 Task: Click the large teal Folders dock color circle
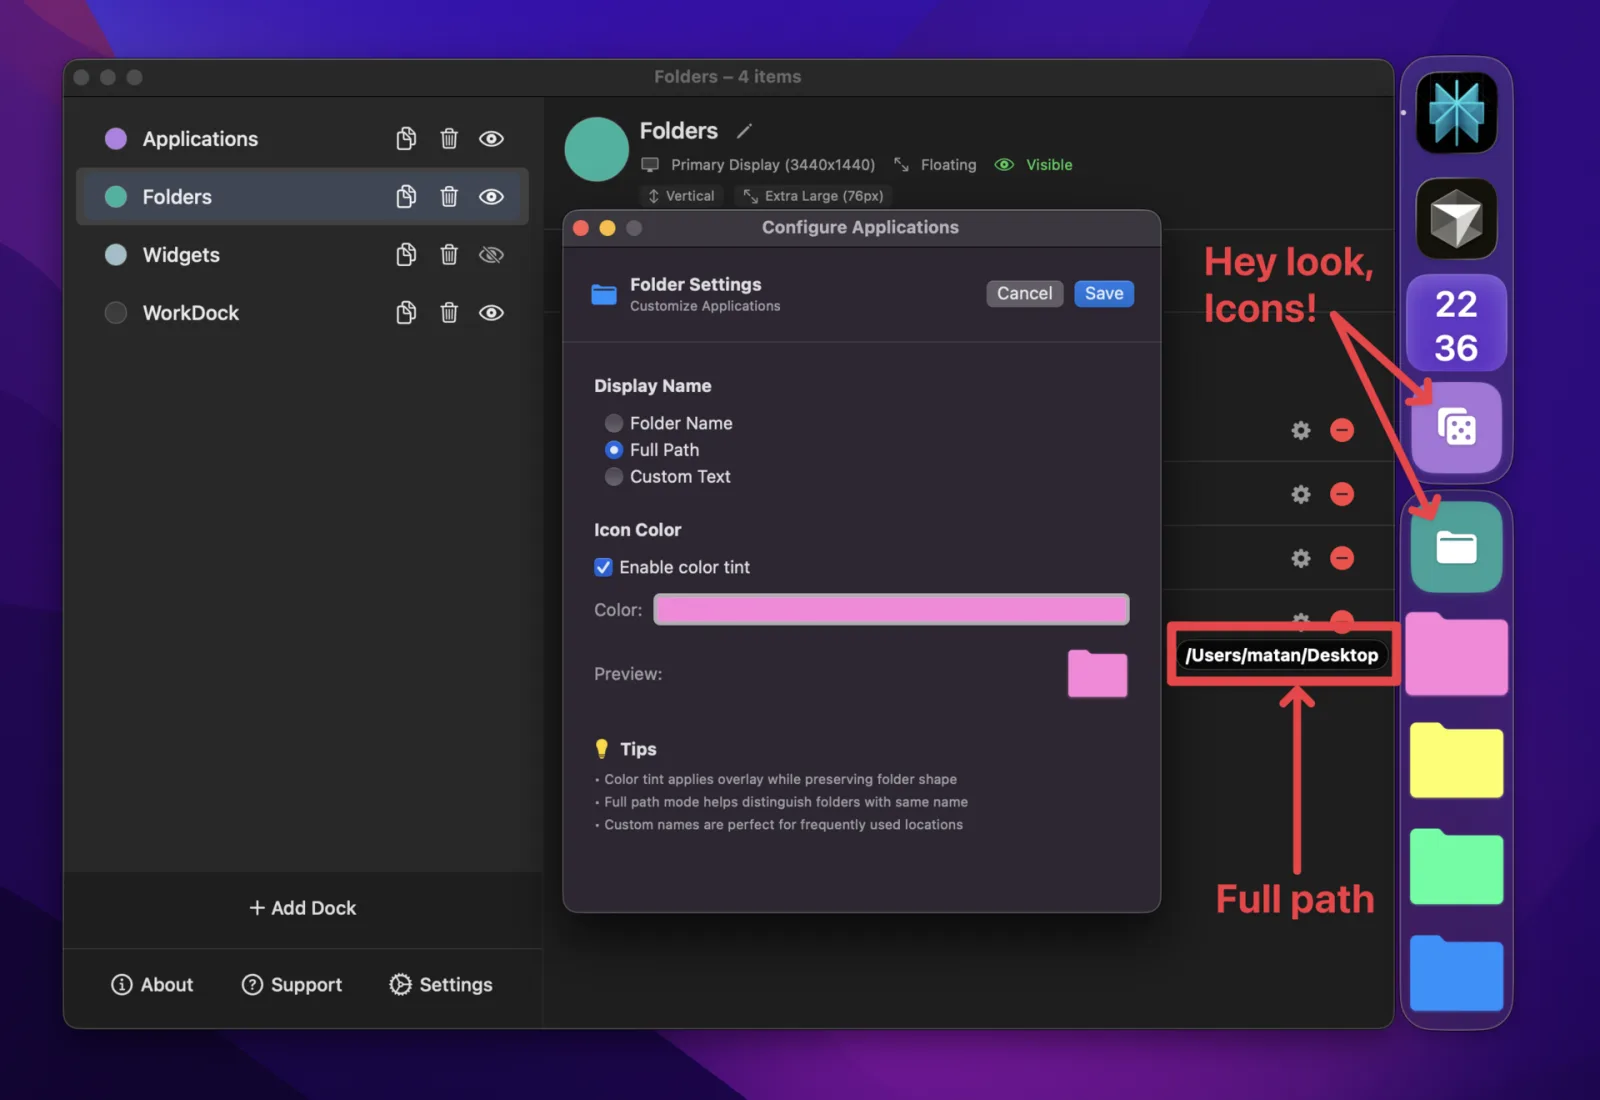click(x=597, y=149)
